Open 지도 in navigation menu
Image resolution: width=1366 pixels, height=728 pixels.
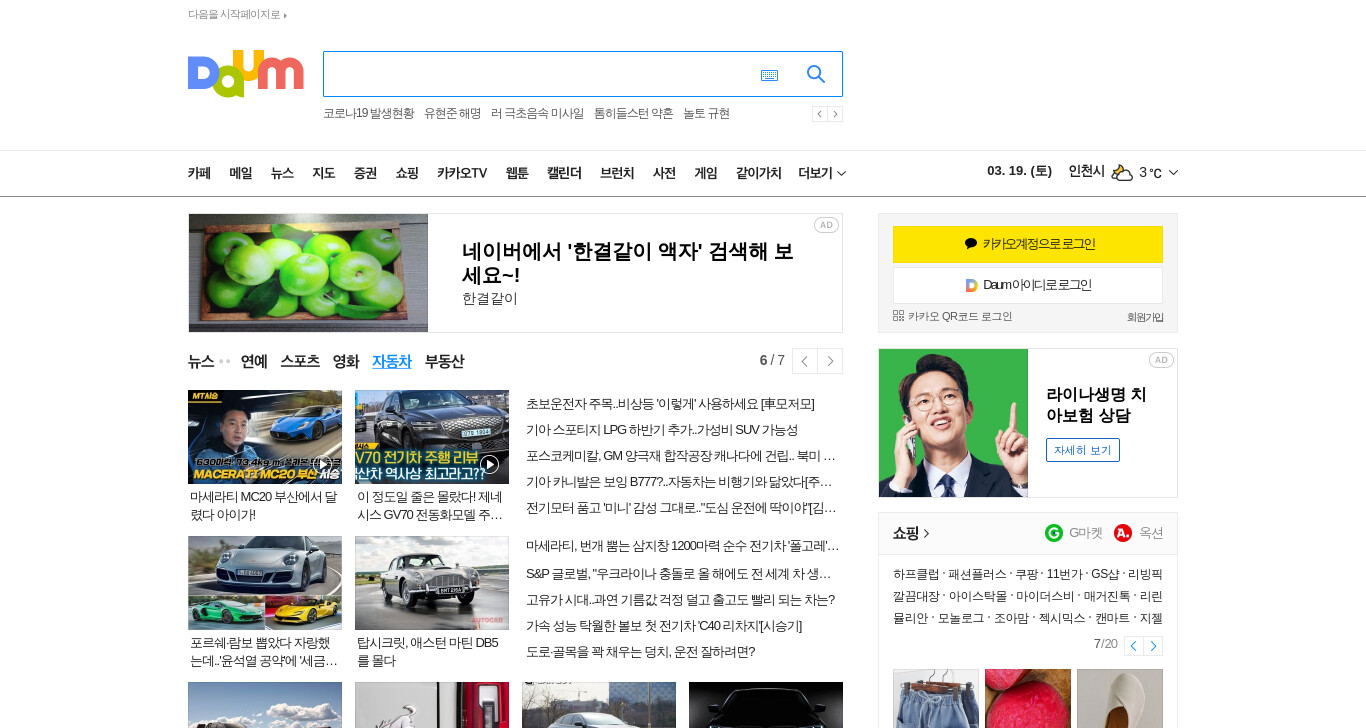coord(323,173)
